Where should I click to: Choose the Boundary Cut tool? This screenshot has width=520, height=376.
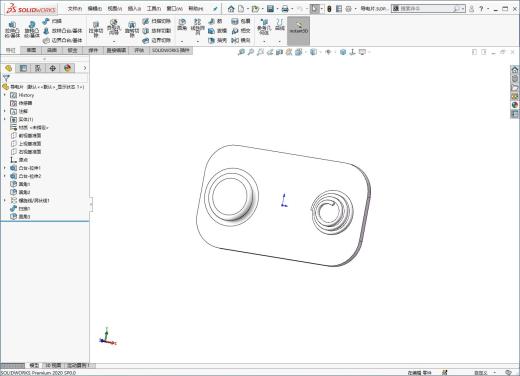(x=156, y=40)
